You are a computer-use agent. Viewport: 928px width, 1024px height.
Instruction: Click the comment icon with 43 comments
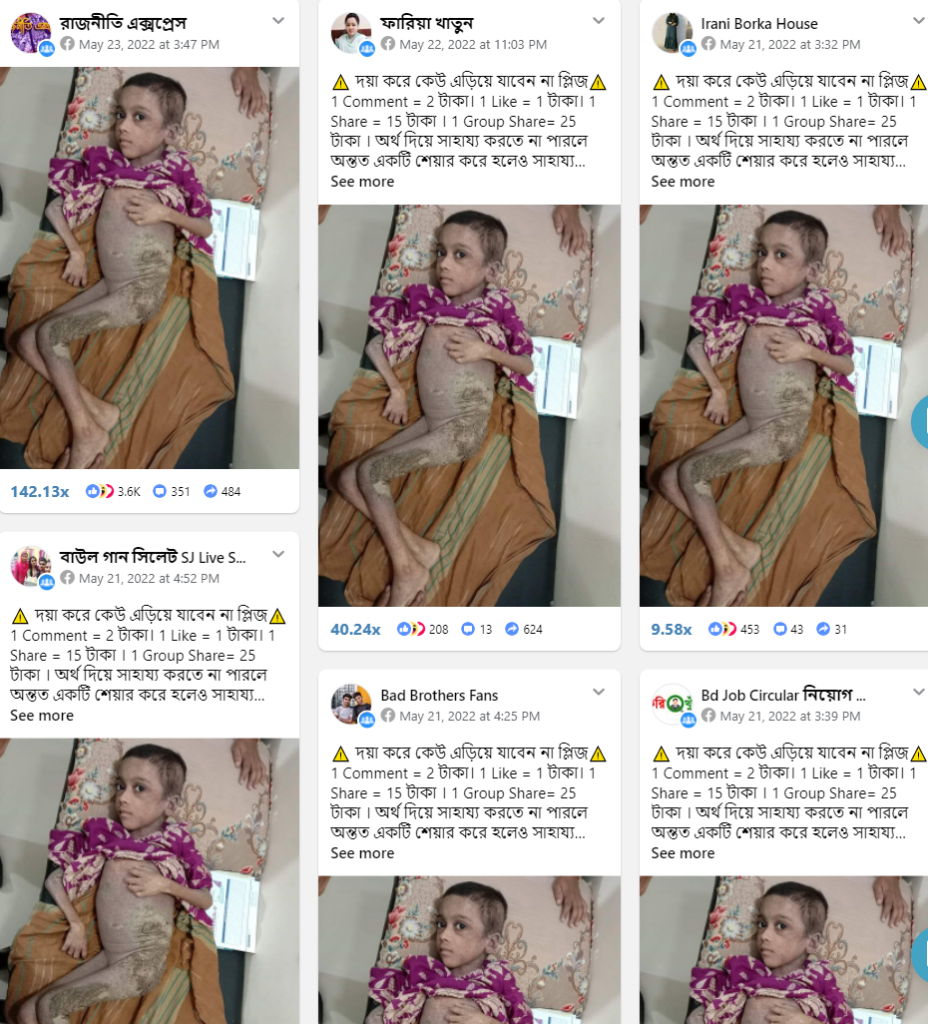click(780, 629)
